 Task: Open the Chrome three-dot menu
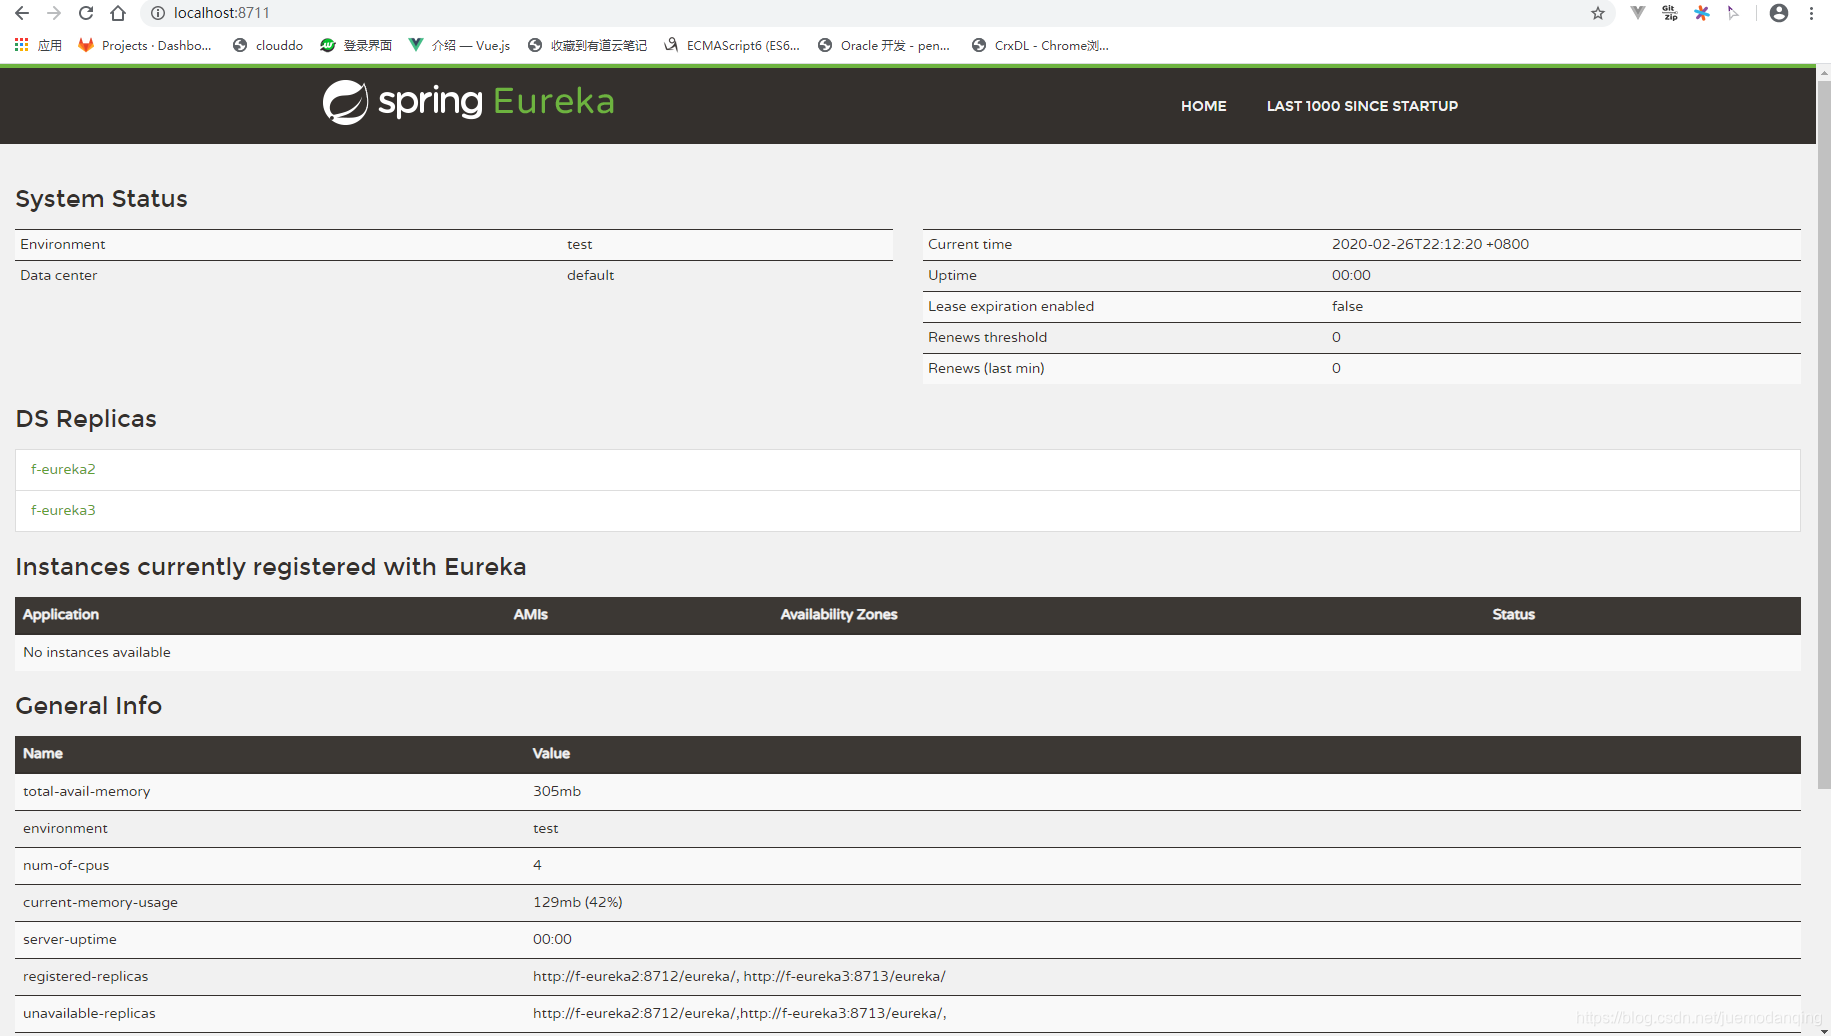(1811, 13)
